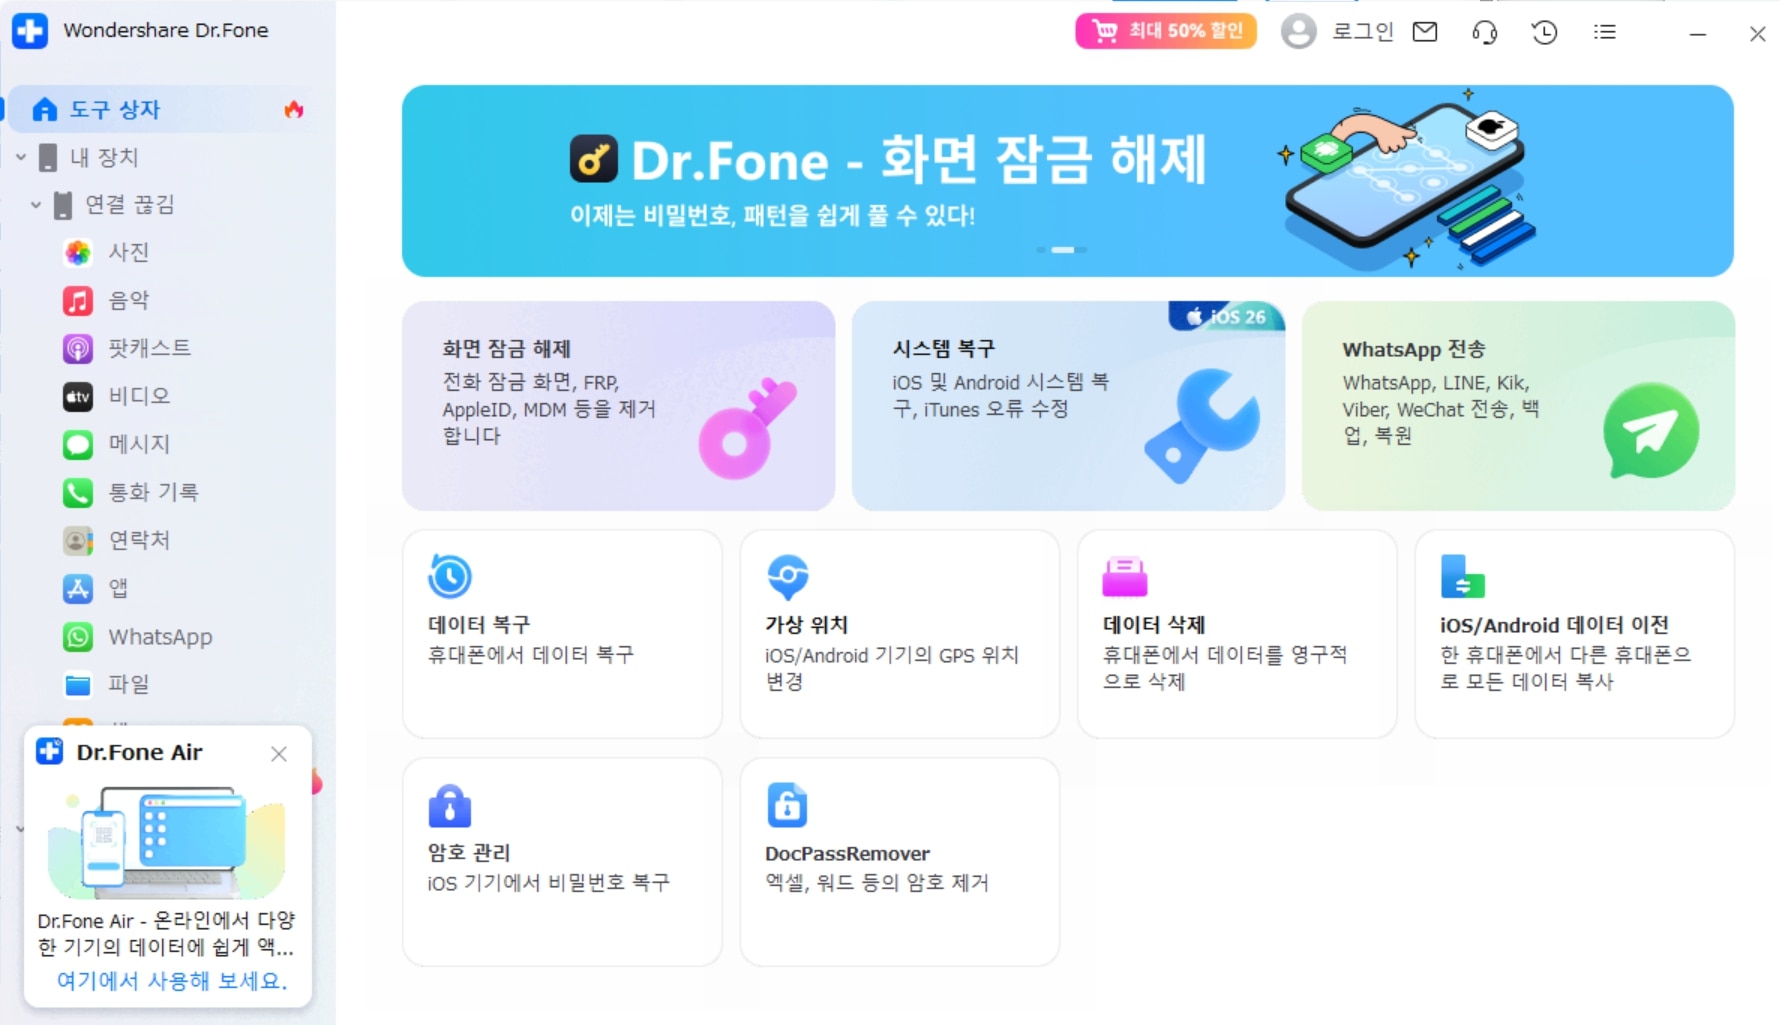Expand the chevron at the sidebar bottom

[19, 829]
